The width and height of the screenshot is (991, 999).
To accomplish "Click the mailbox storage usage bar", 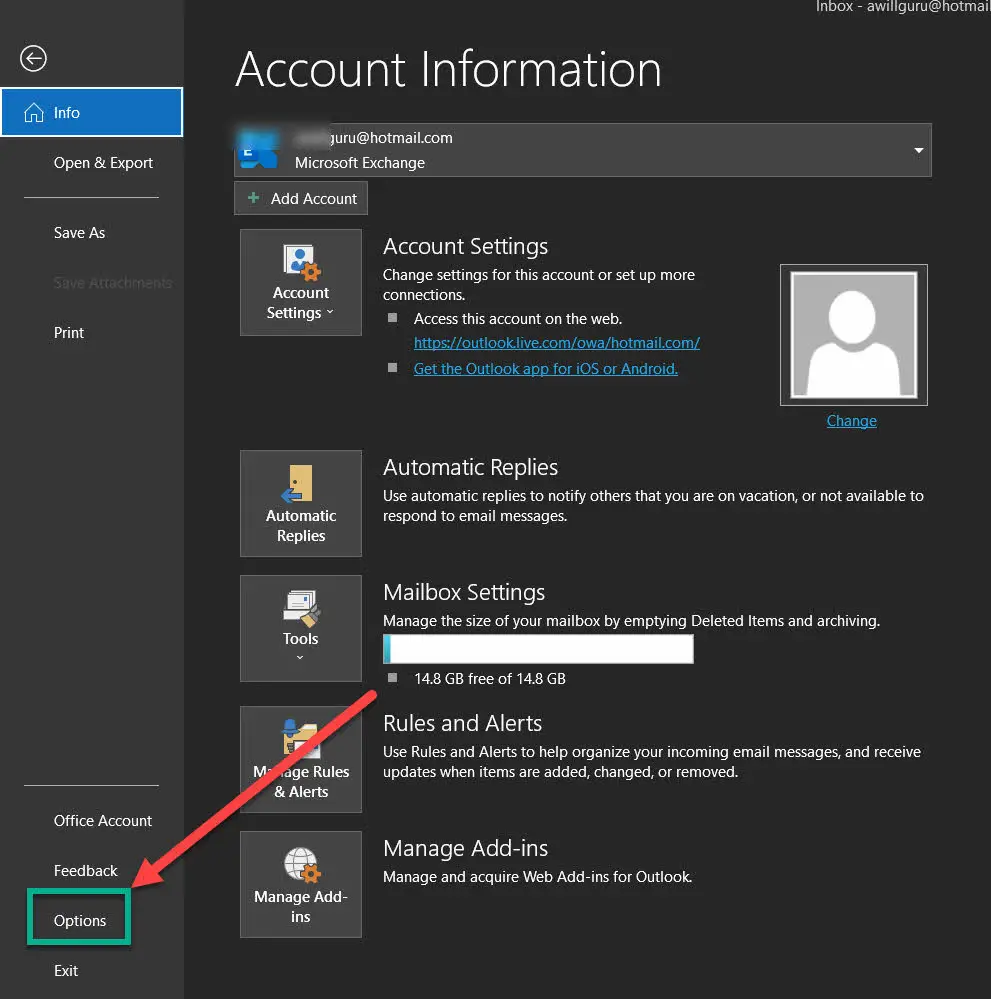I will (x=539, y=649).
